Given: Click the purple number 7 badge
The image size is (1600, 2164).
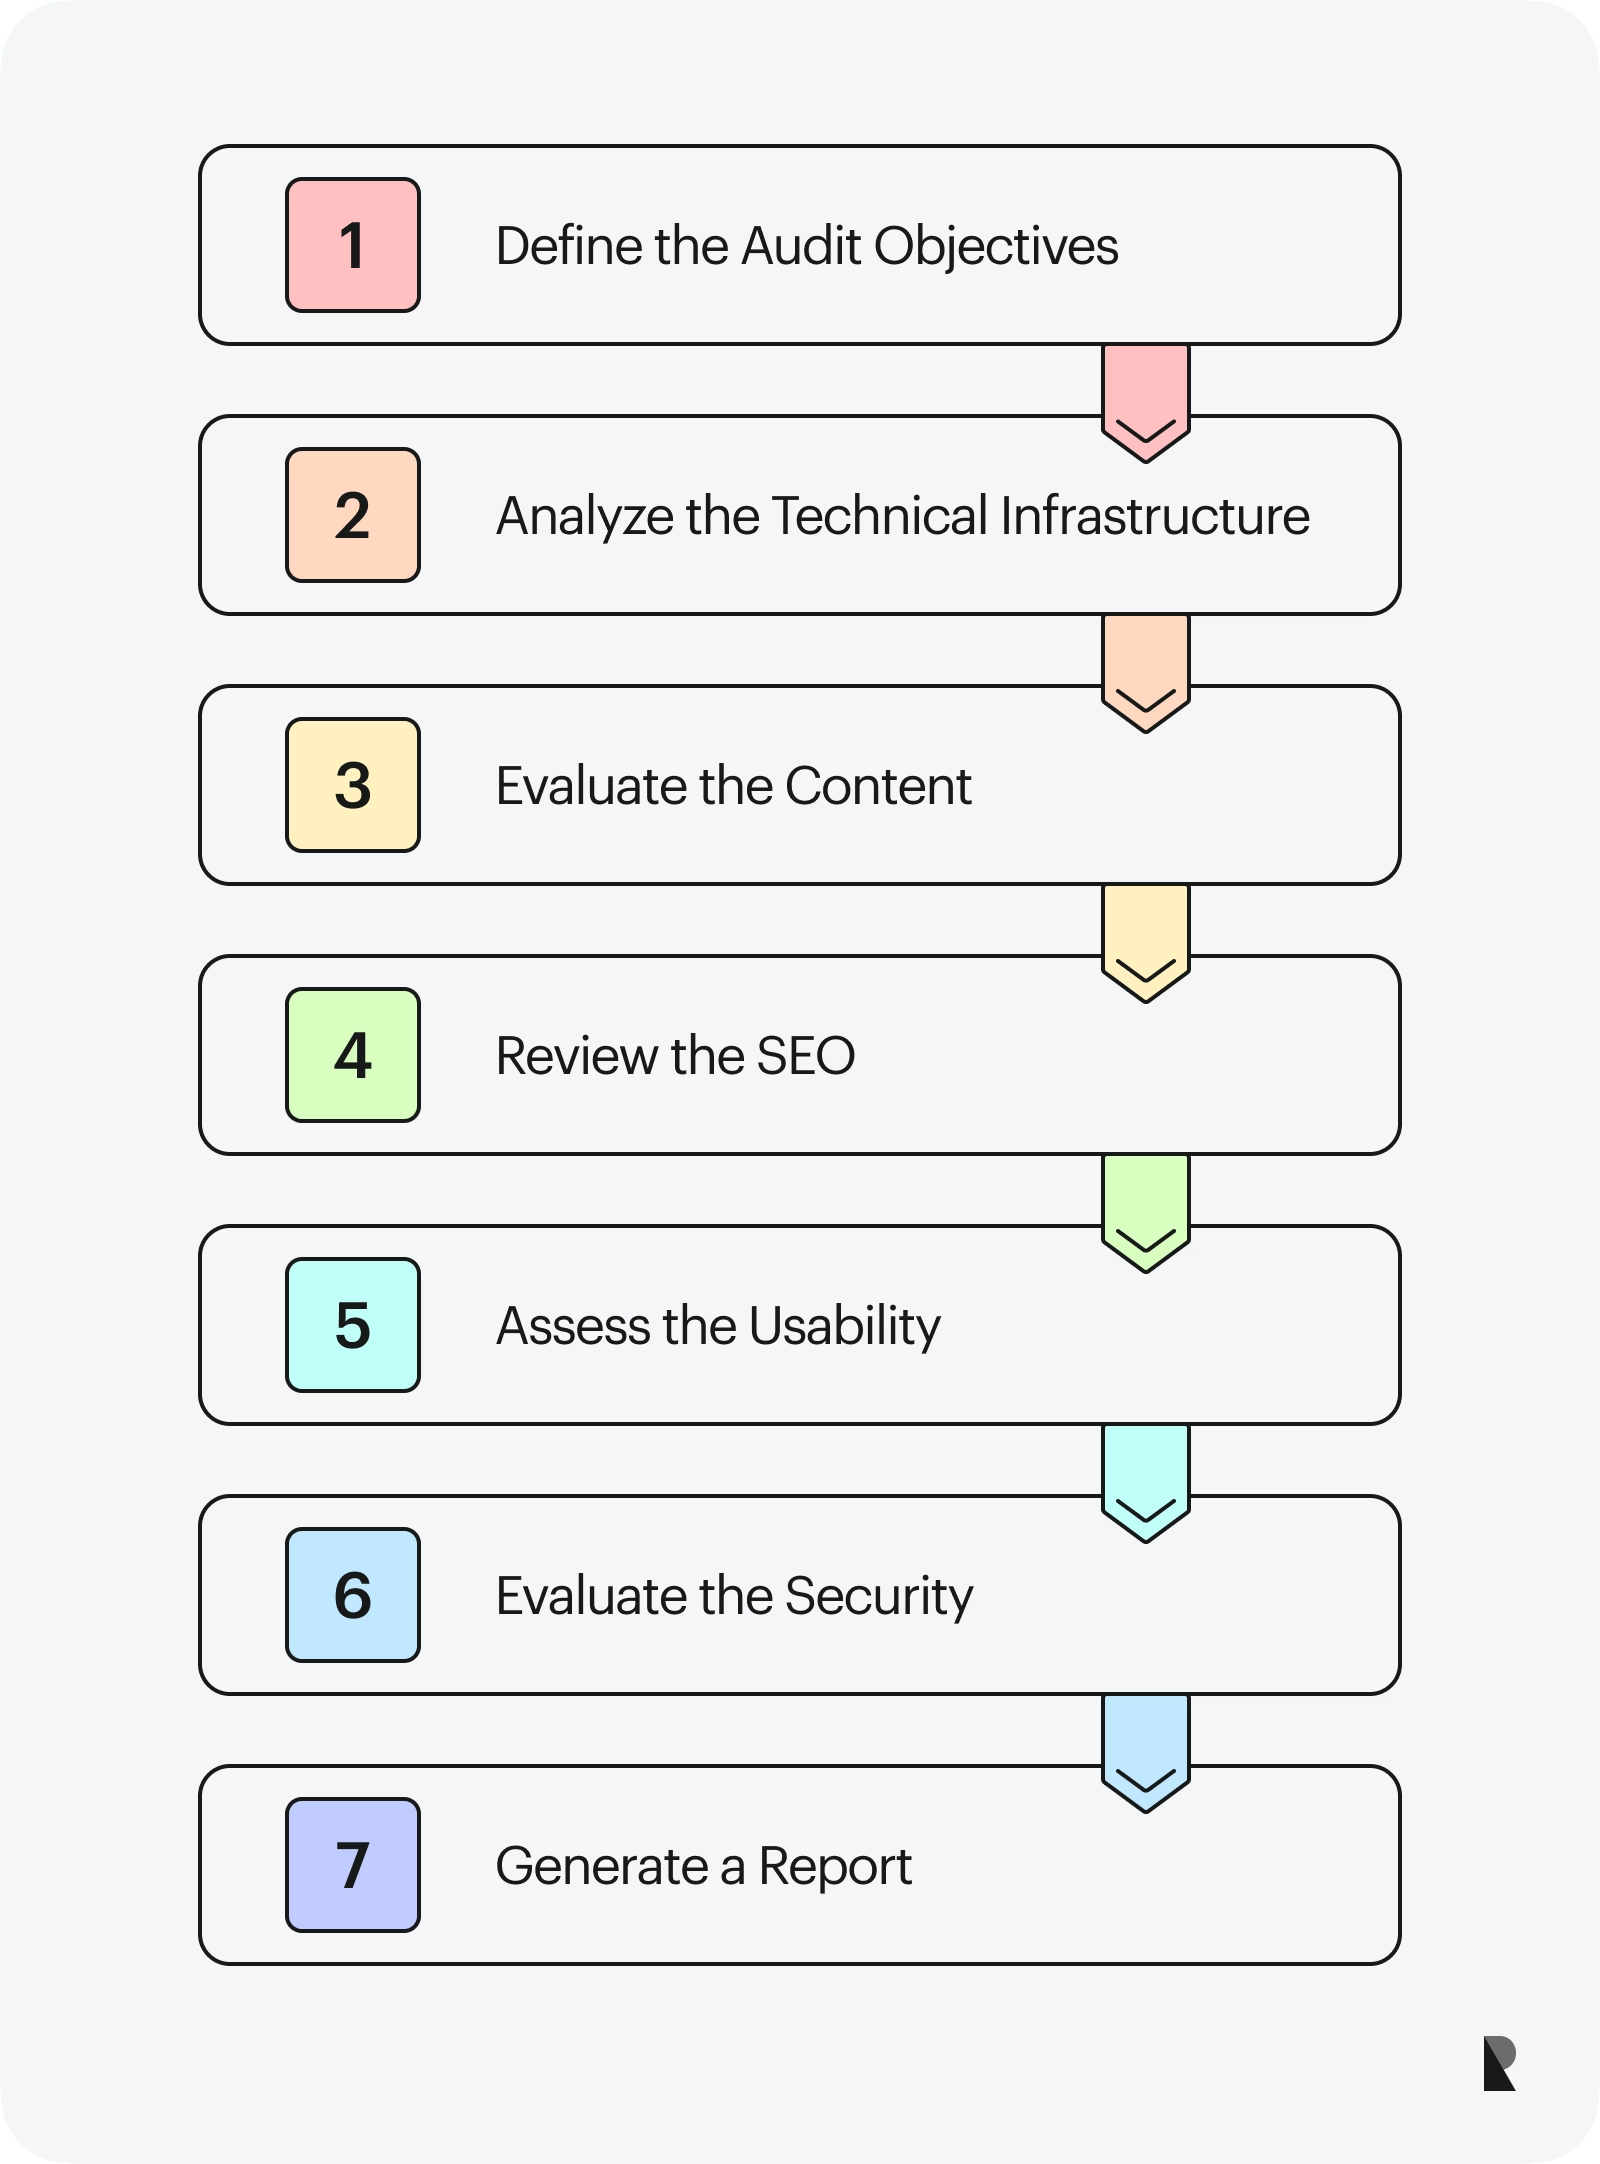Looking at the screenshot, I should (352, 1865).
